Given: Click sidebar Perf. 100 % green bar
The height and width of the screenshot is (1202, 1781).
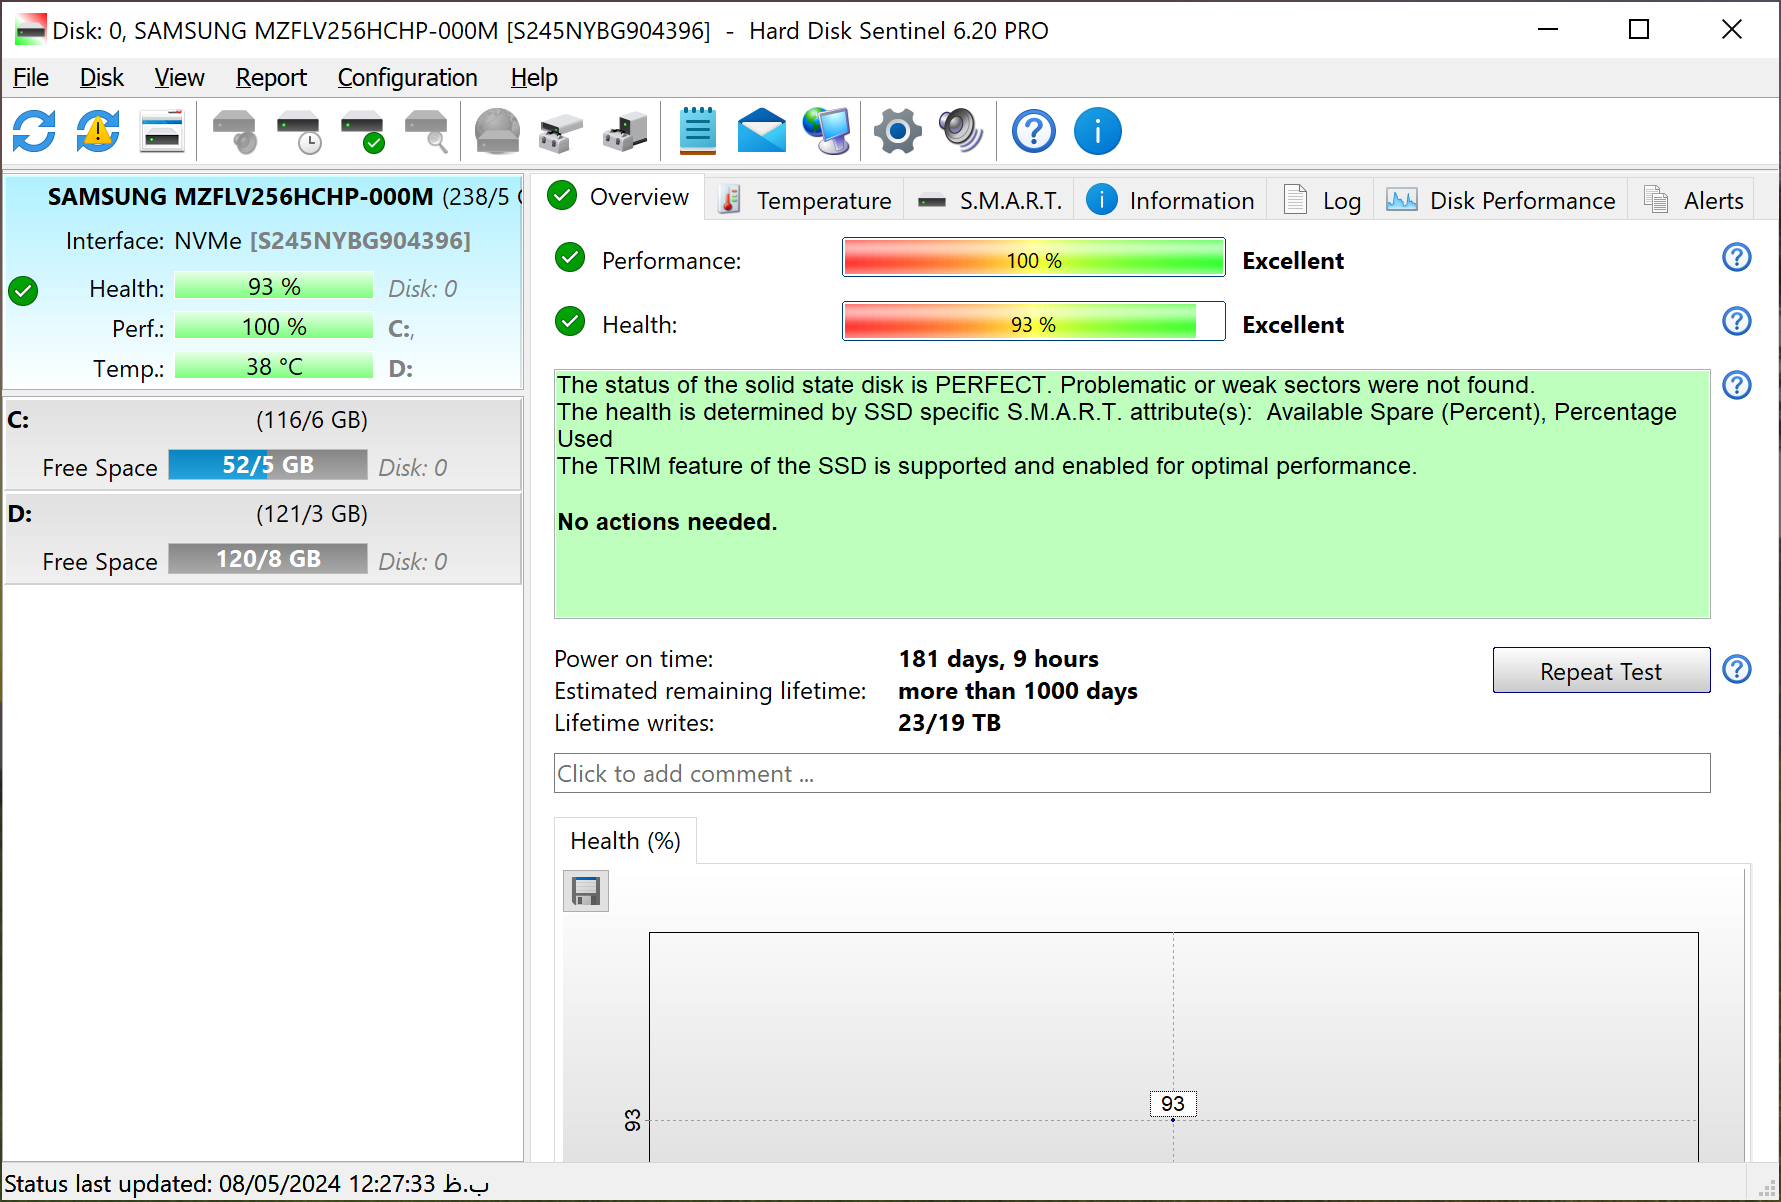Looking at the screenshot, I should (274, 327).
